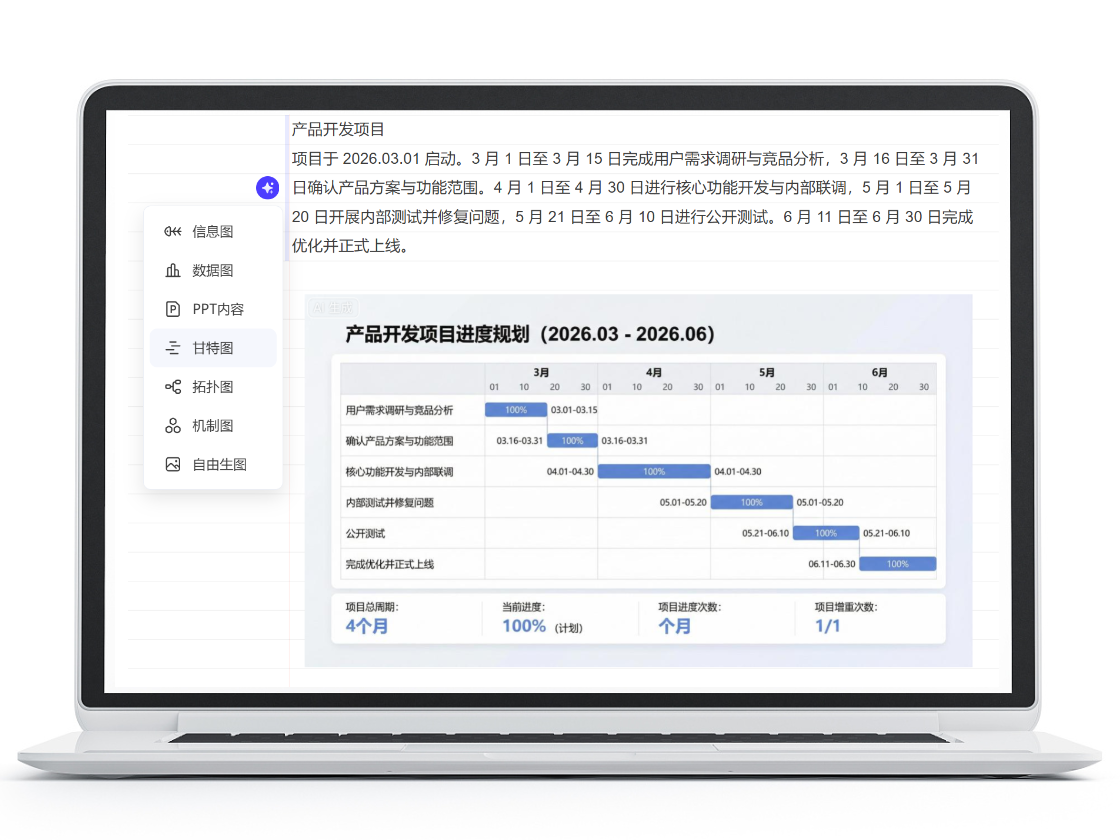Click the 内部测试并修复问题 row label
Screen dimensions: 1120x840
point(390,503)
